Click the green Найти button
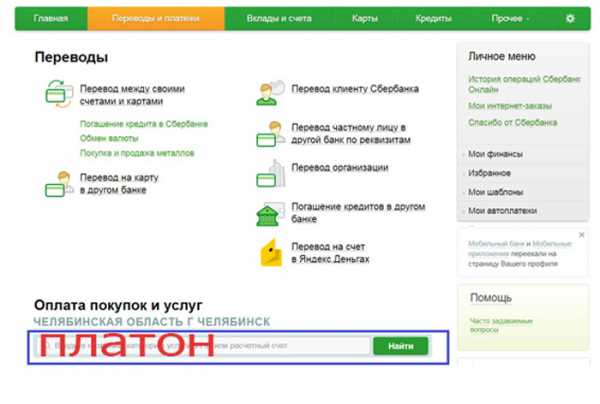The width and height of the screenshot is (600, 404). [x=401, y=346]
